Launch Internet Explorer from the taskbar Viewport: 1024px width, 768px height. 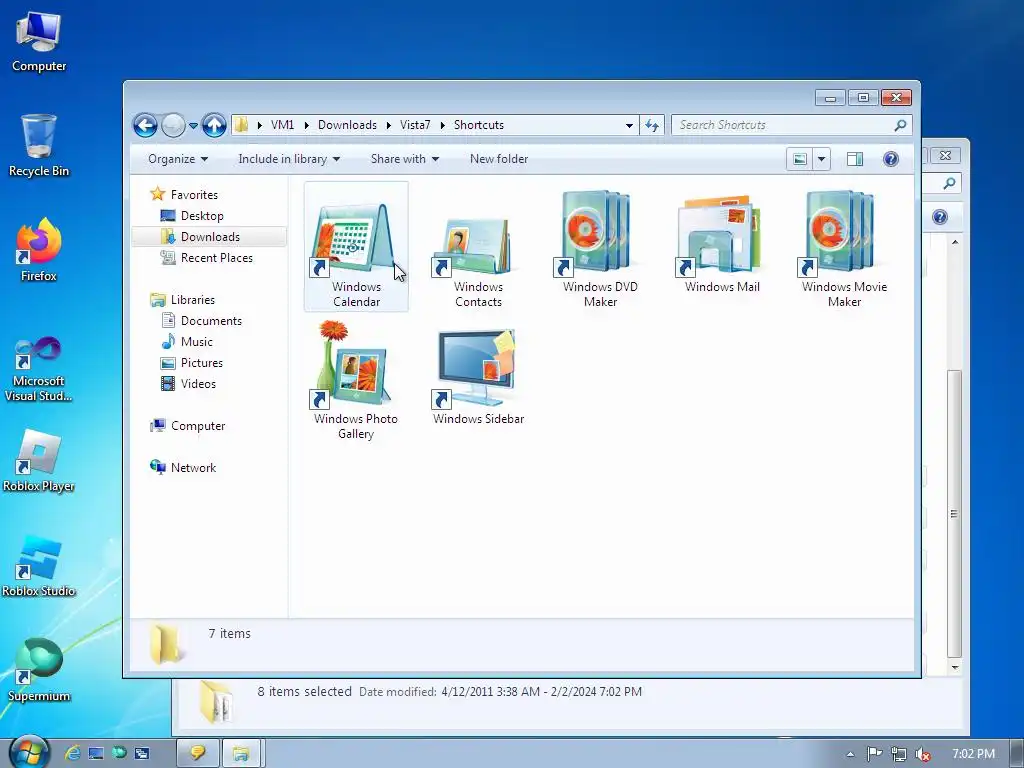(72, 753)
